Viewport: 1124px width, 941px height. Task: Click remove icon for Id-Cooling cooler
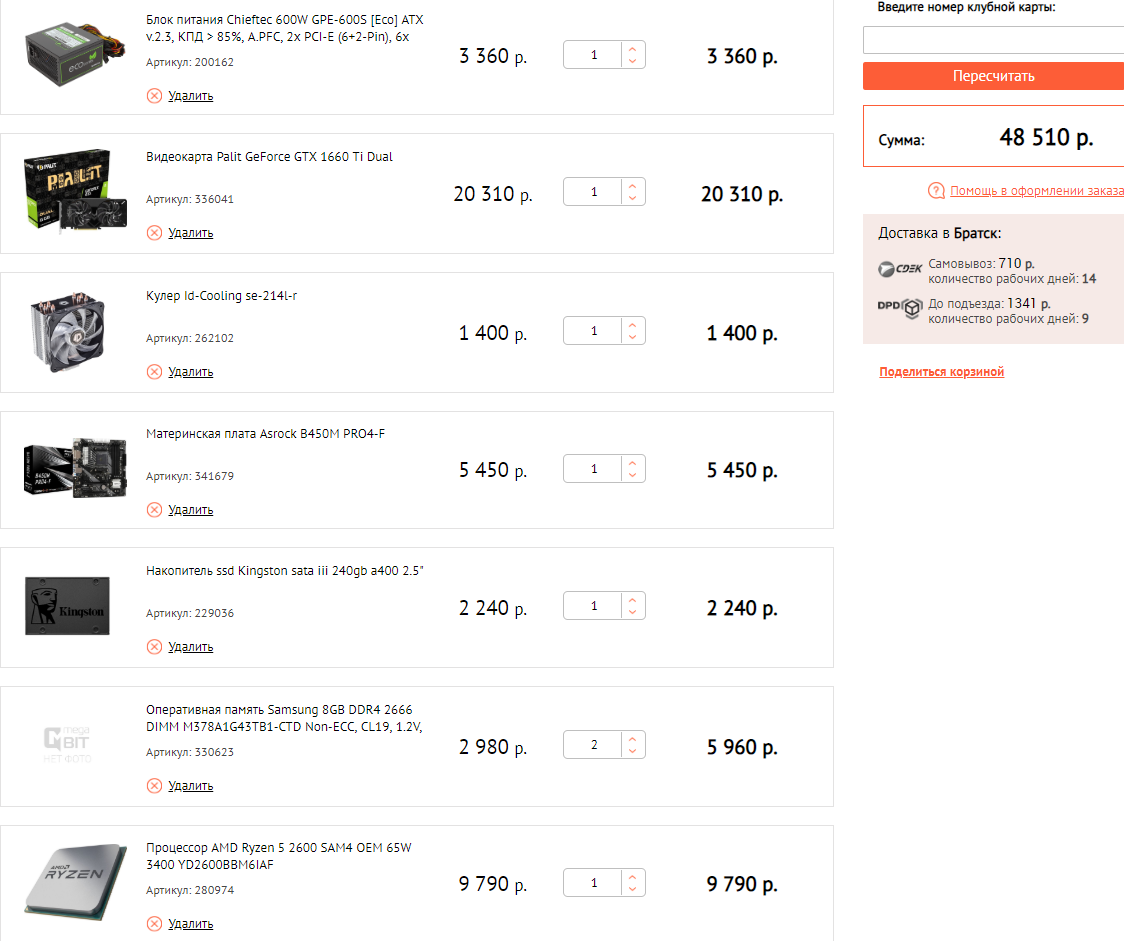[x=154, y=372]
